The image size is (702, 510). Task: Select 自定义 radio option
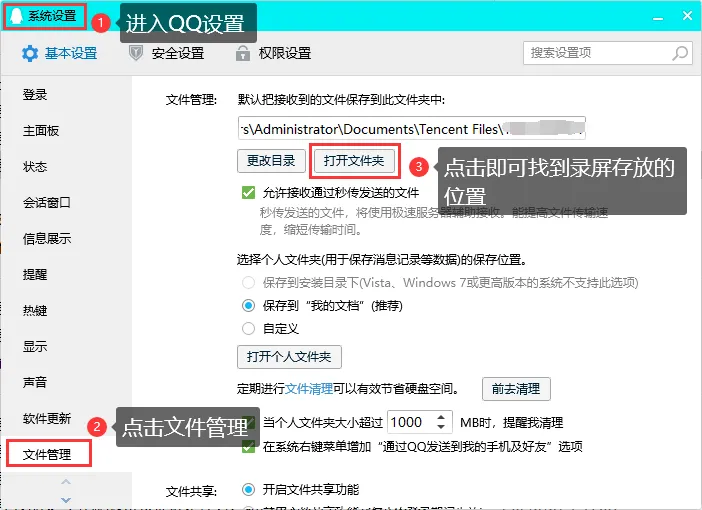tap(248, 329)
